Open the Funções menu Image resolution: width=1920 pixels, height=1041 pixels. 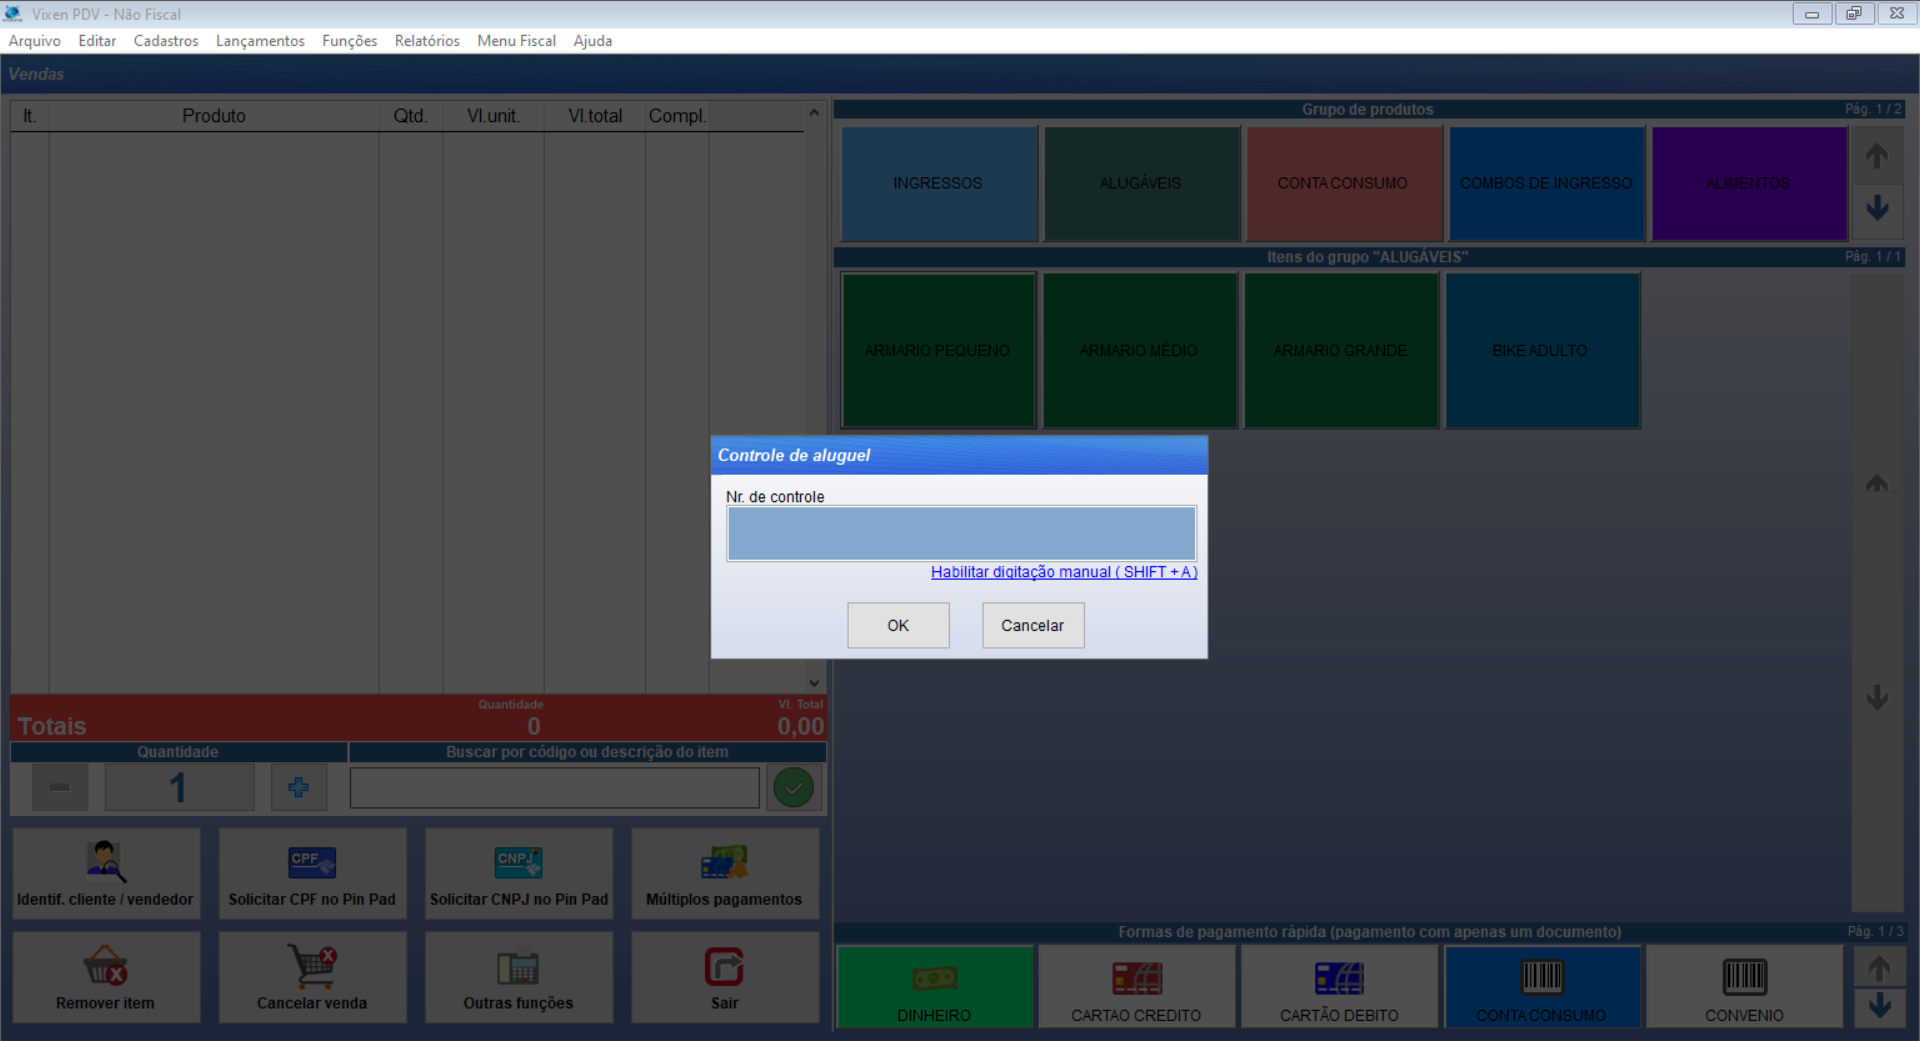(x=350, y=41)
